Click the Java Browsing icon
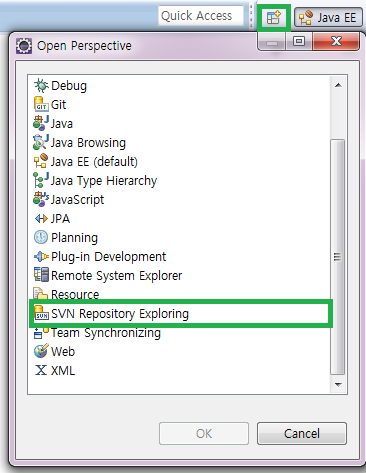This screenshot has height=473, width=366. click(x=41, y=142)
